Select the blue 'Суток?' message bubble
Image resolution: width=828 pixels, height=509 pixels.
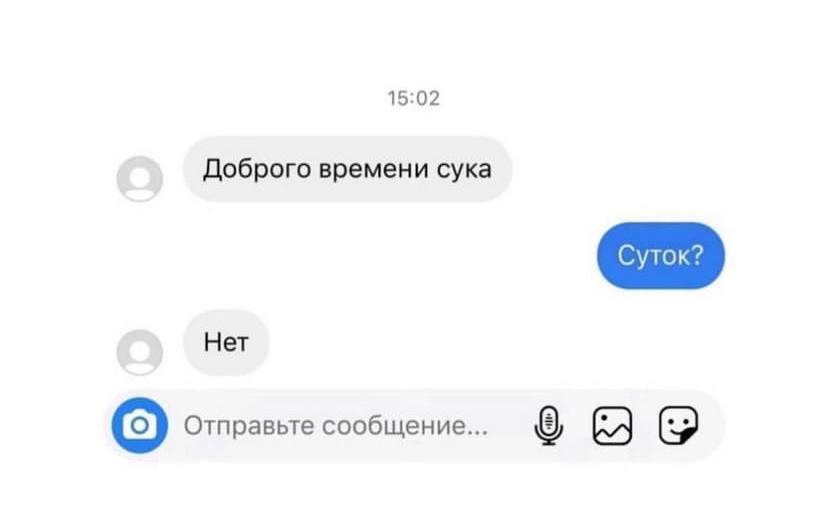pyautogui.click(x=661, y=256)
